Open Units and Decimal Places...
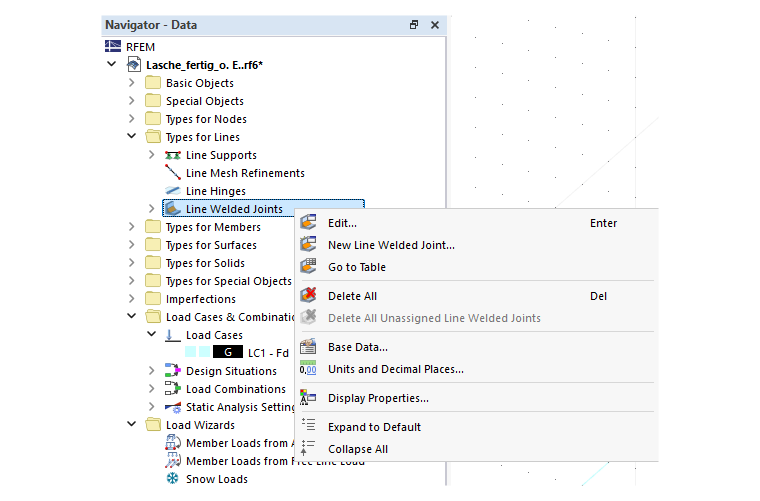Screen dimensions: 760x501 click(396, 369)
